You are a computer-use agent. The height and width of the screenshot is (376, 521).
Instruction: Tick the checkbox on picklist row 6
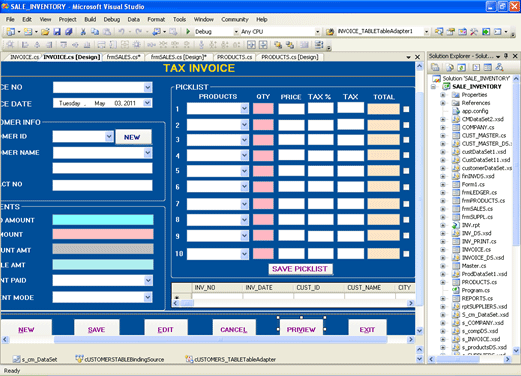click(x=406, y=187)
